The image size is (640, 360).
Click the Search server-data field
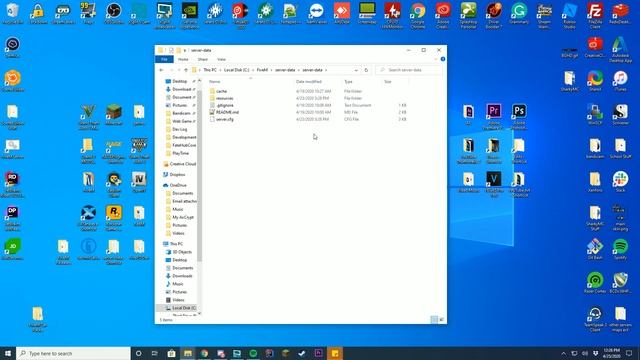point(409,70)
